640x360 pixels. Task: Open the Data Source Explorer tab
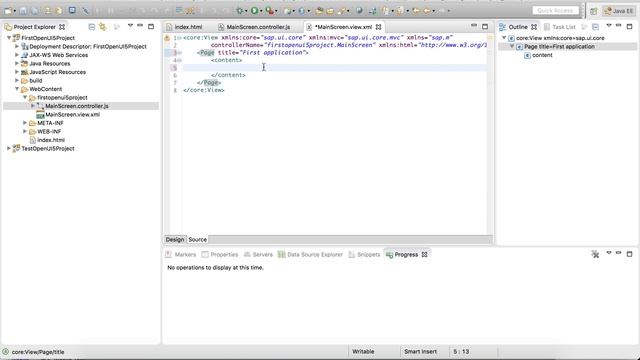pos(310,255)
